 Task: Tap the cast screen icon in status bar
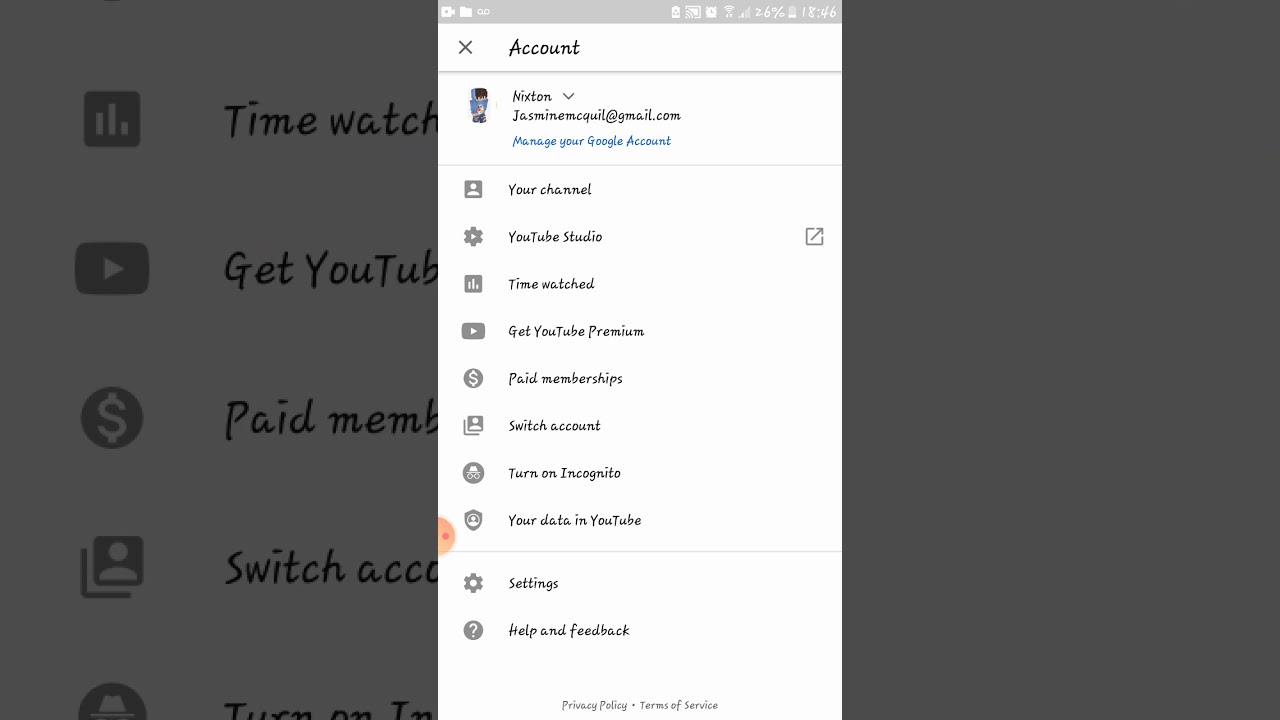692,12
